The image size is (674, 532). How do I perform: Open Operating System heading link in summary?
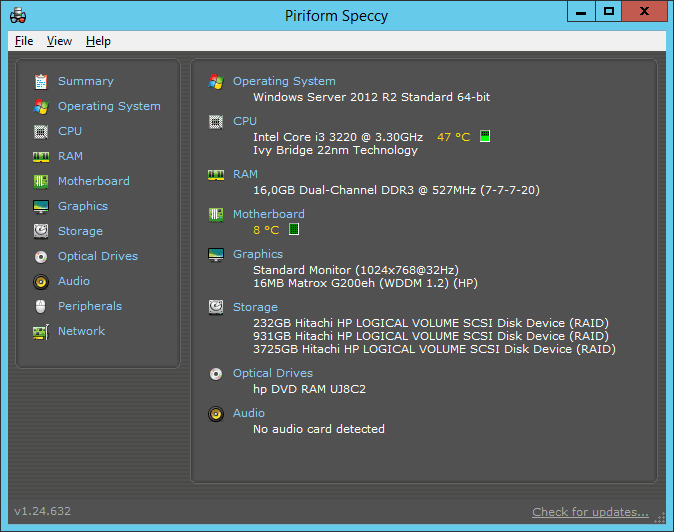point(284,81)
